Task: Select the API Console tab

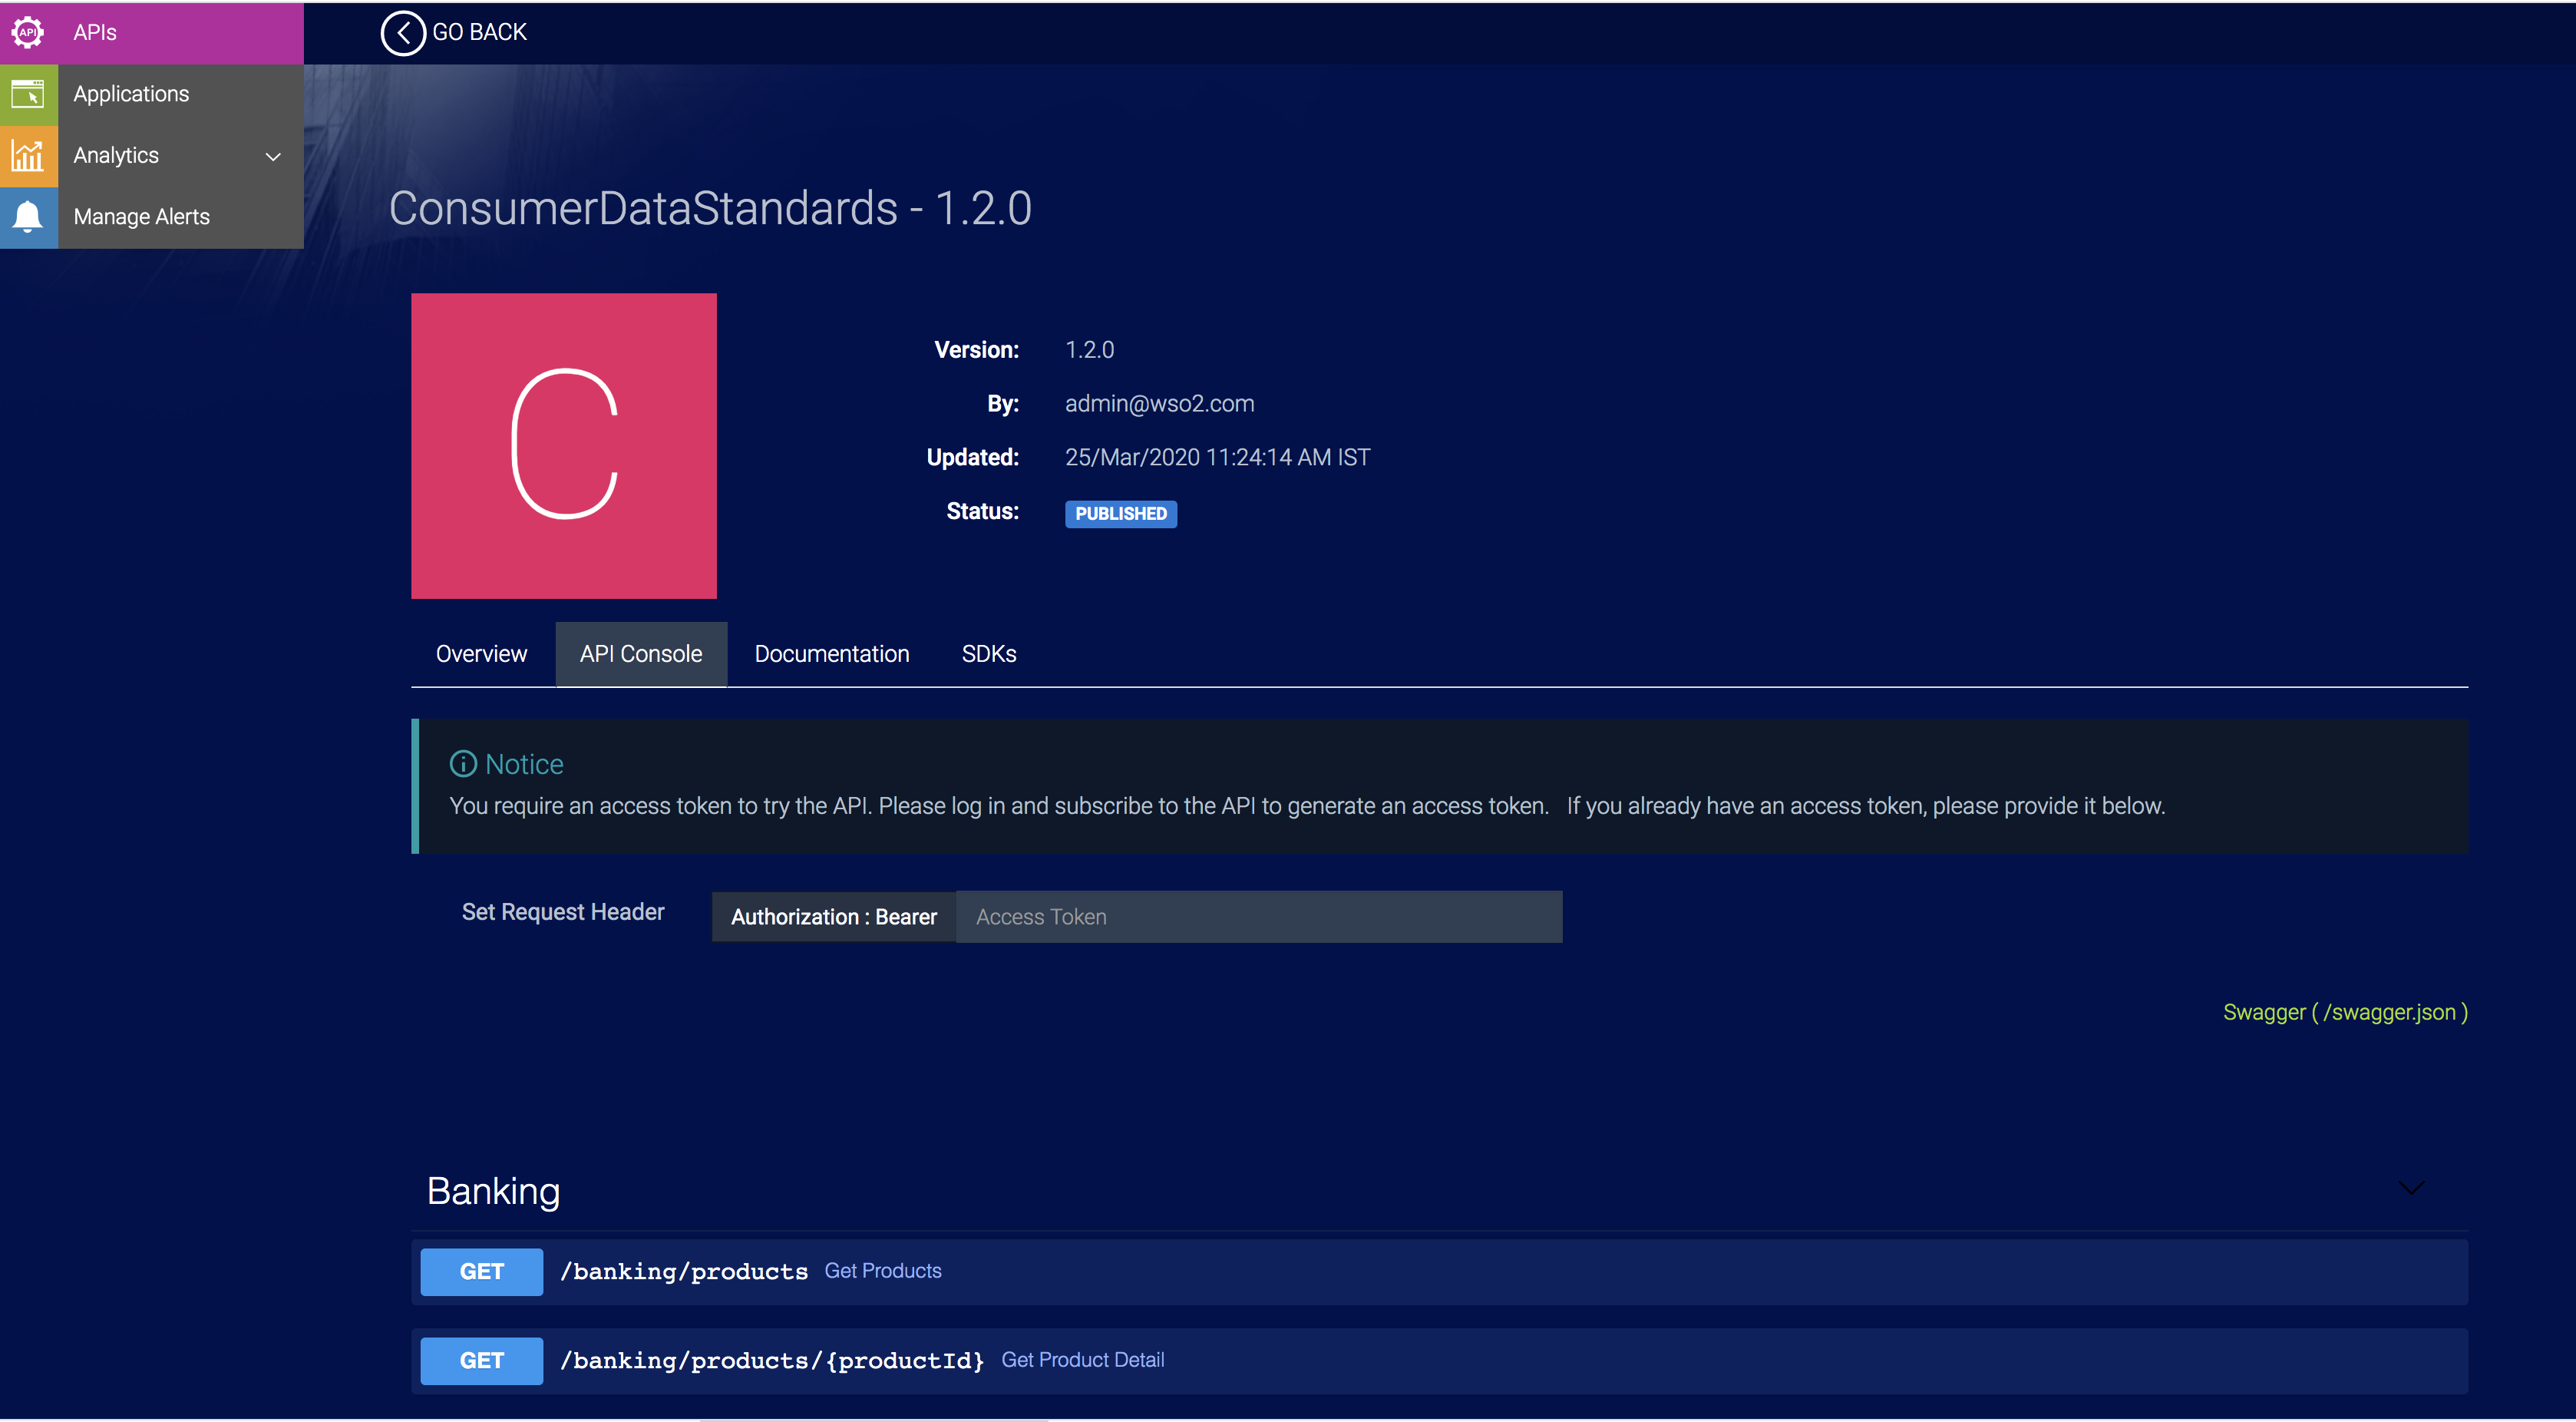Action: click(x=641, y=654)
